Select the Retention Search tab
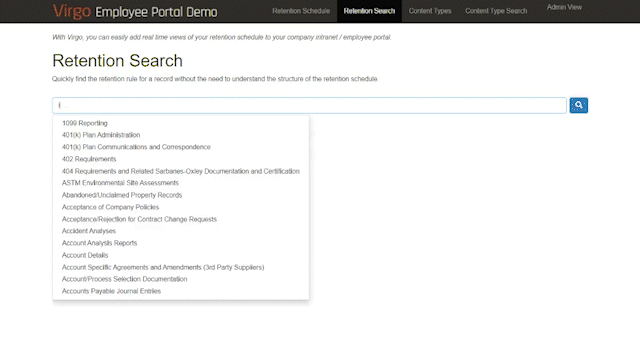Screen dimensions: 640x360 pyautogui.click(x=369, y=11)
